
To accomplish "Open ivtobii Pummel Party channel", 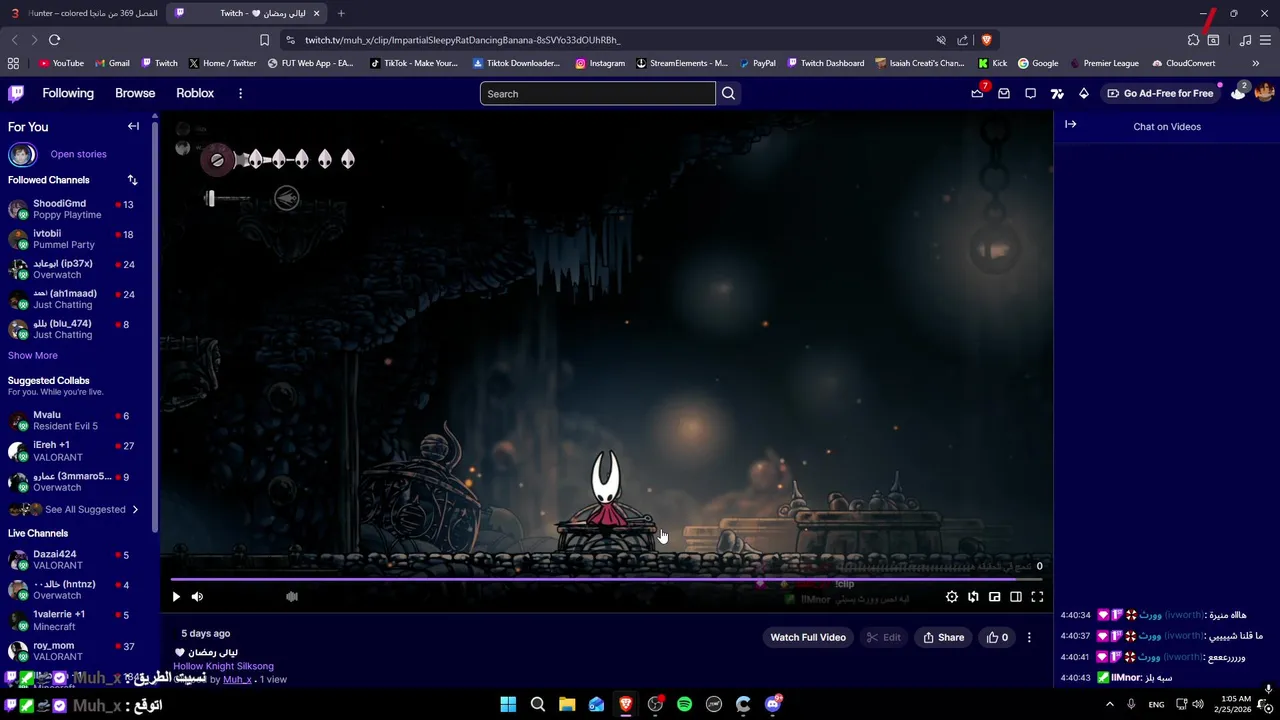I will (77, 239).
